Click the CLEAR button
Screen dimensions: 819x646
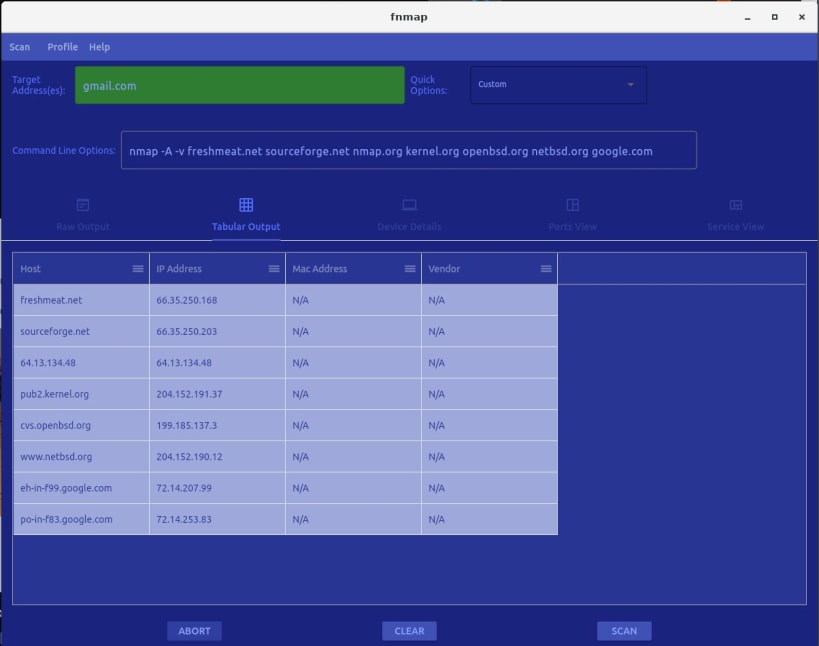coord(409,631)
